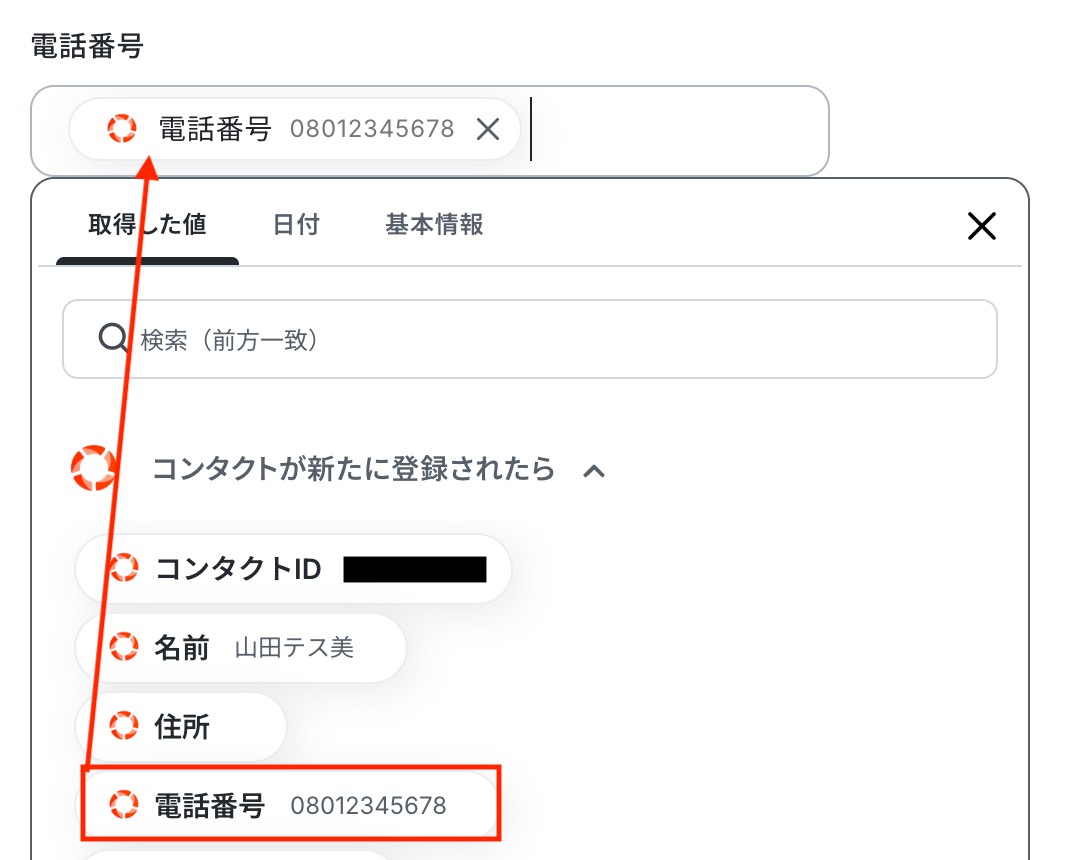The width and height of the screenshot is (1082, 860).
Task: Click empty area of 電話番号 input box
Action: pyautogui.click(x=680, y=130)
